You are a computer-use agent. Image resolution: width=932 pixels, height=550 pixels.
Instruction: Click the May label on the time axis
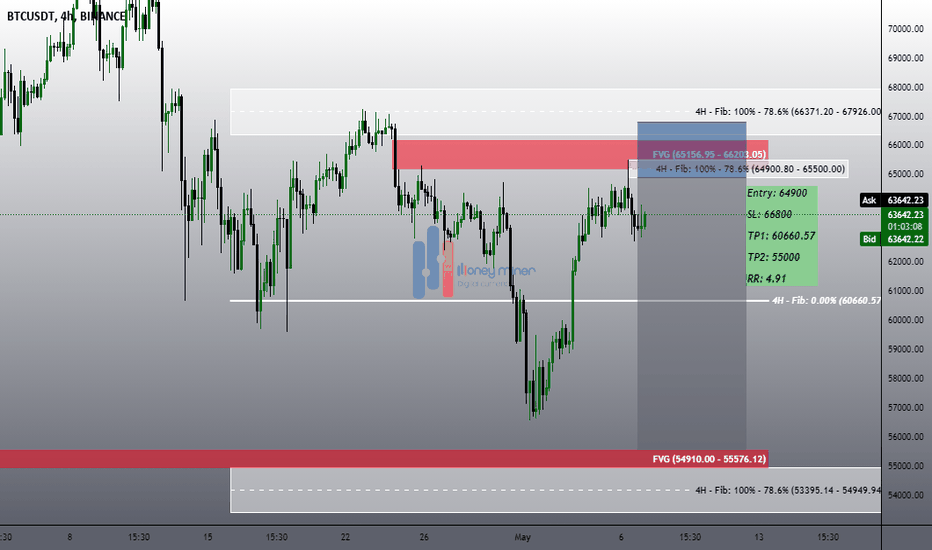pyautogui.click(x=522, y=537)
